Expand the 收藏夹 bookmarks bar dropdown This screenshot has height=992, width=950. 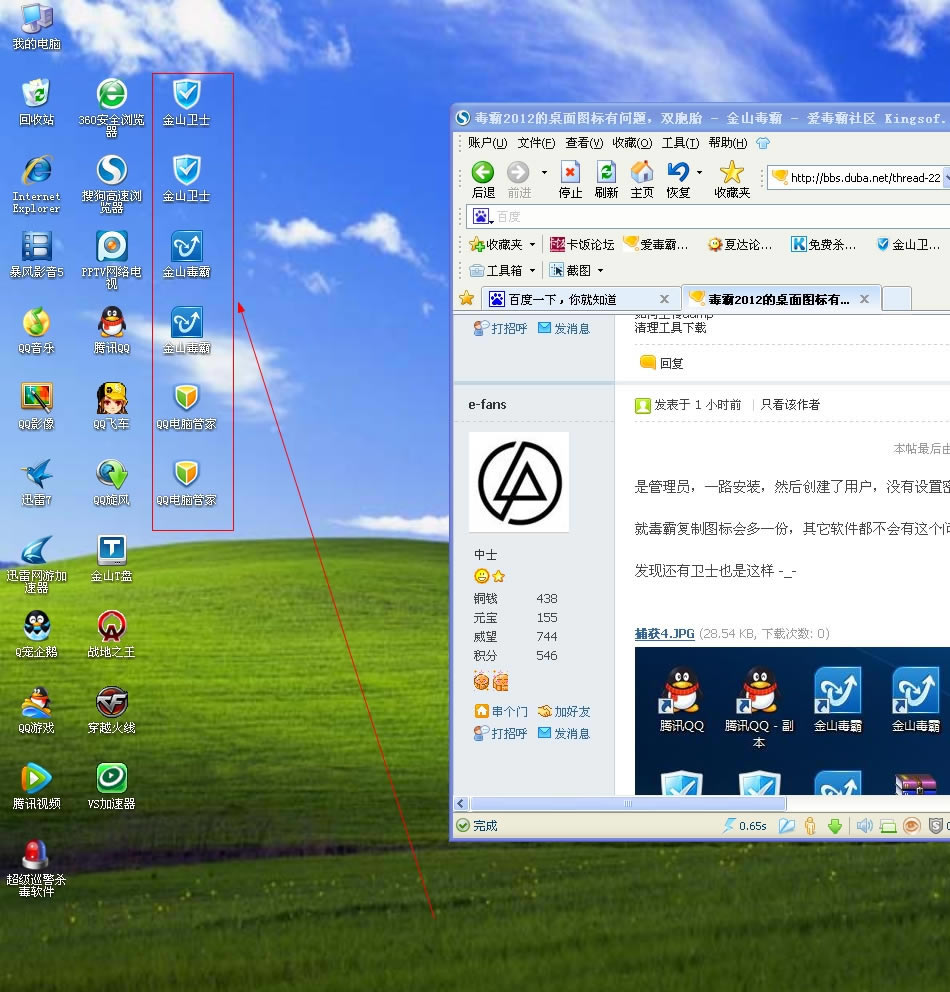[x=532, y=244]
